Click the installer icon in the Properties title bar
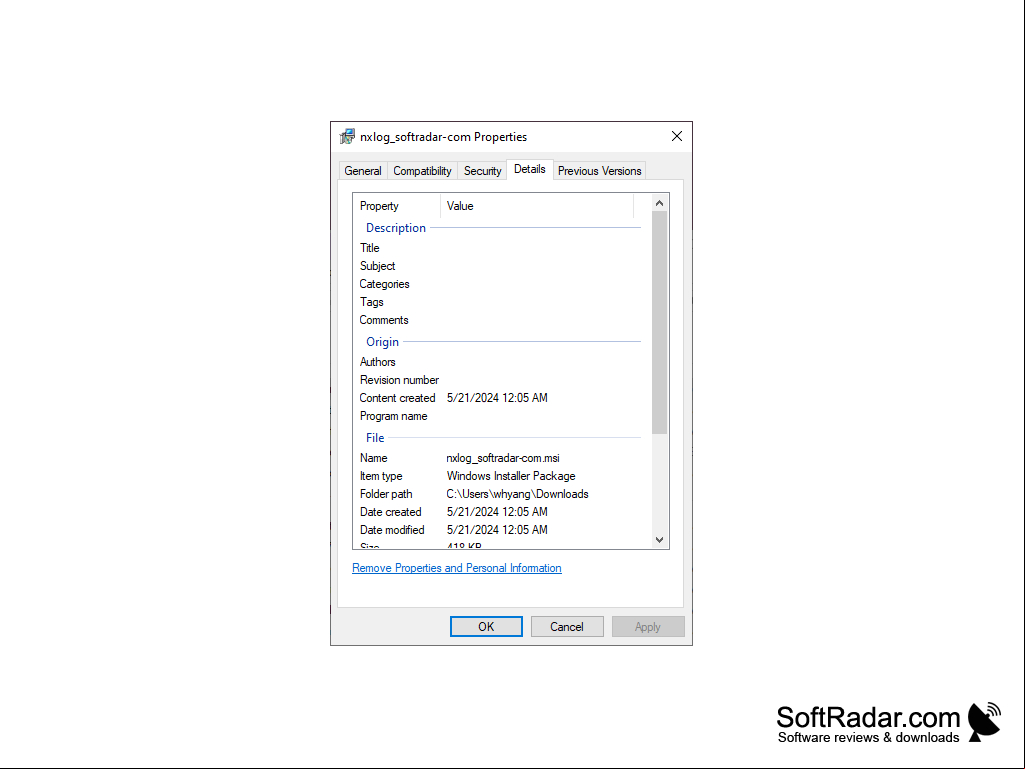Screen dimensions: 1025x769 [x=347, y=137]
